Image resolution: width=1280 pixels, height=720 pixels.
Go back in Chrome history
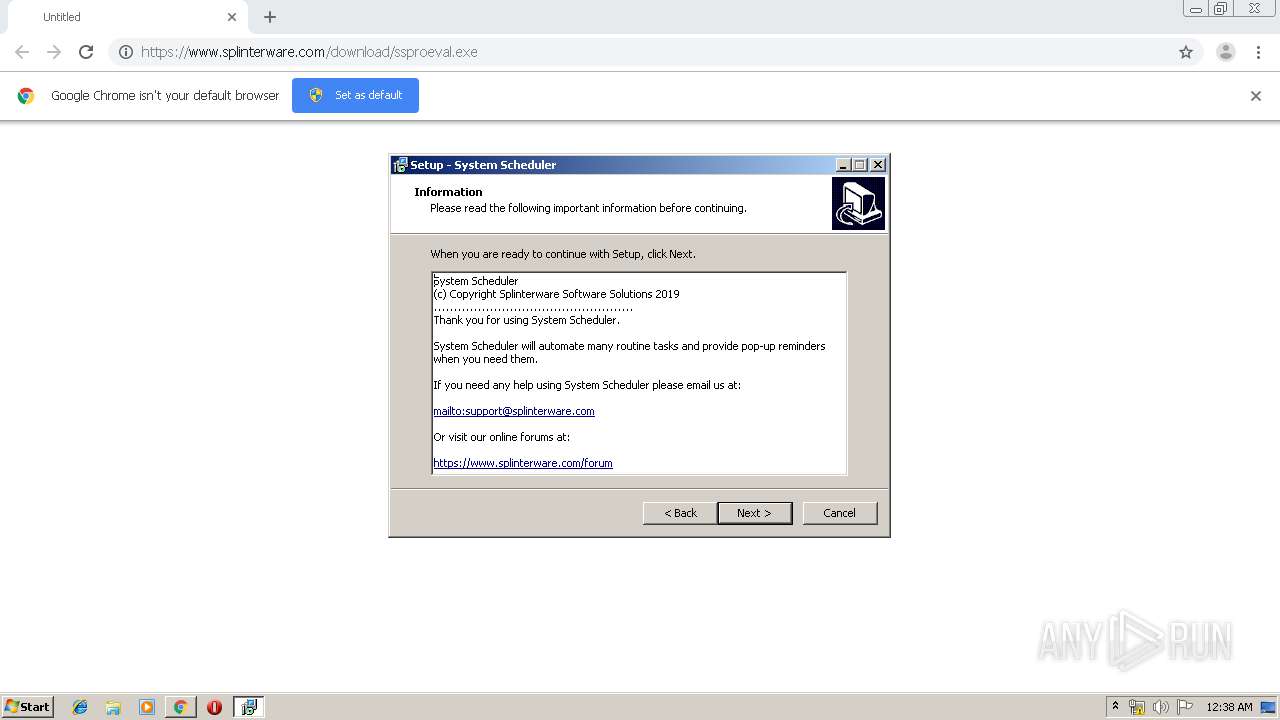[22, 52]
